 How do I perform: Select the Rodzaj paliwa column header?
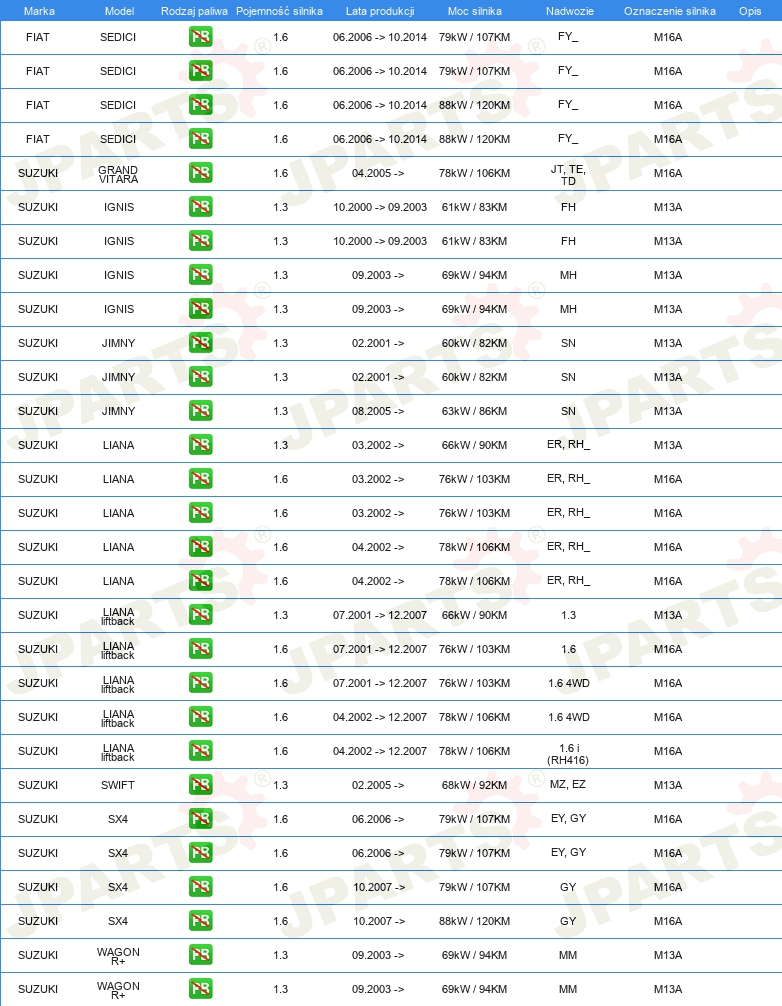pos(194,11)
